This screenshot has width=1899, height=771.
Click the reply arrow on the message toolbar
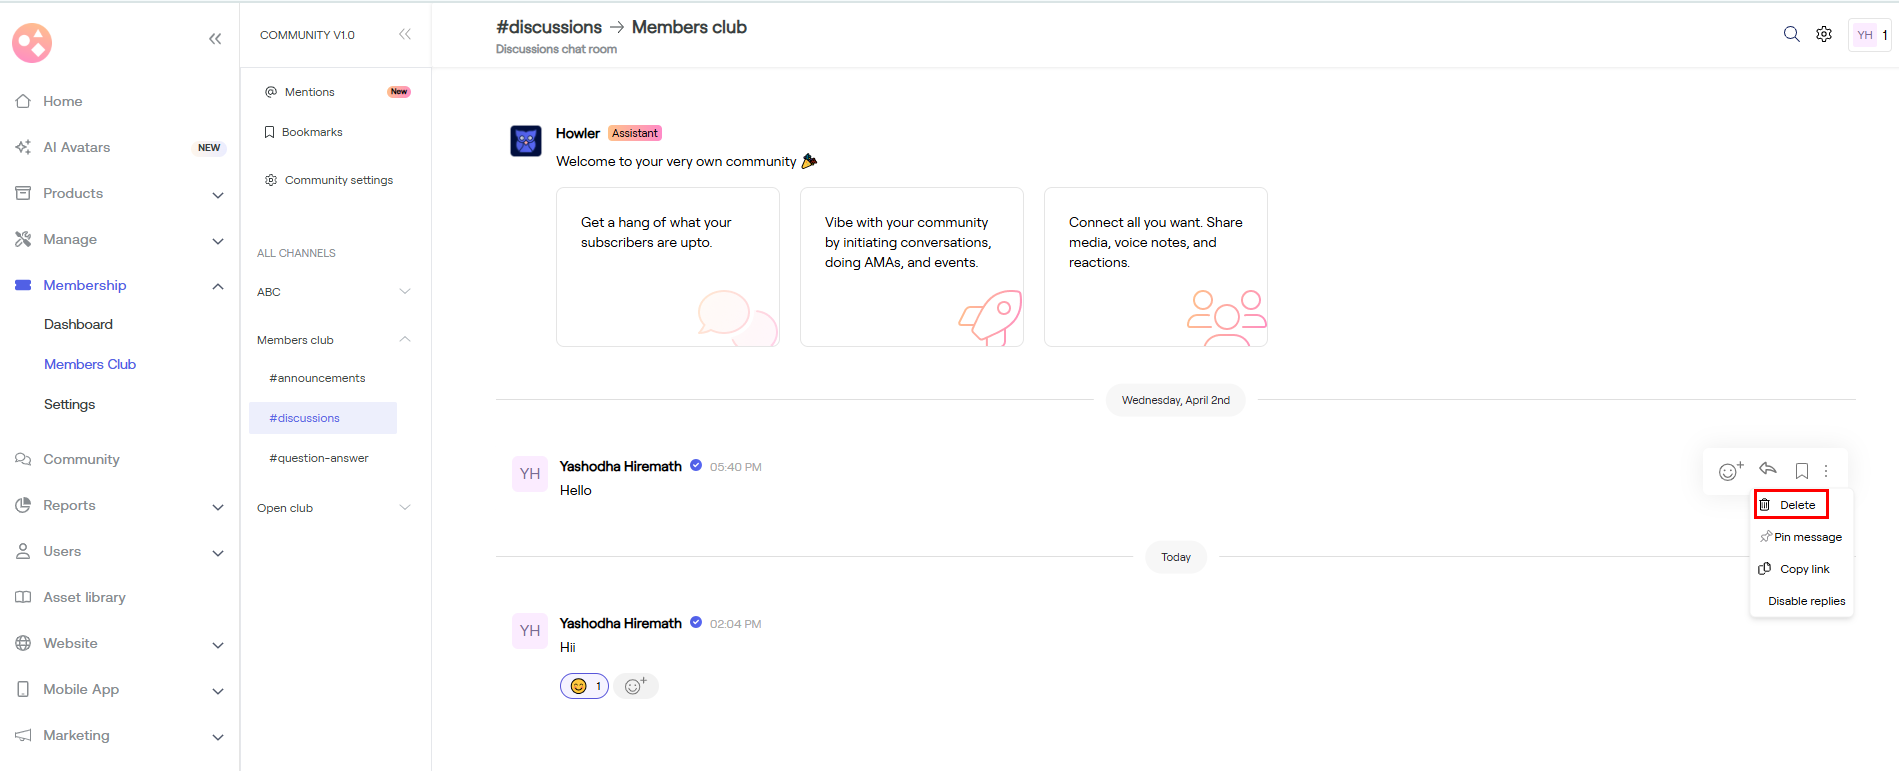(x=1768, y=470)
